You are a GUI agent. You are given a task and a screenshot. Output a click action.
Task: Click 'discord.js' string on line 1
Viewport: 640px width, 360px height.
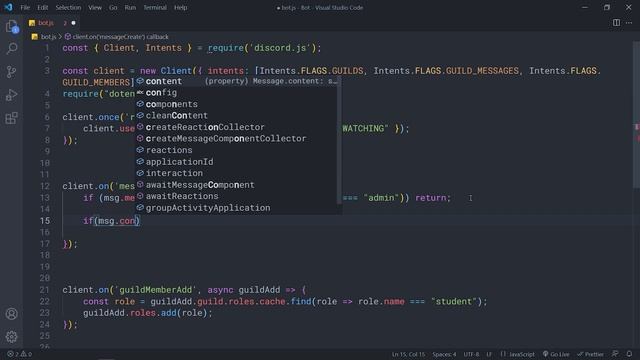tap(280, 48)
